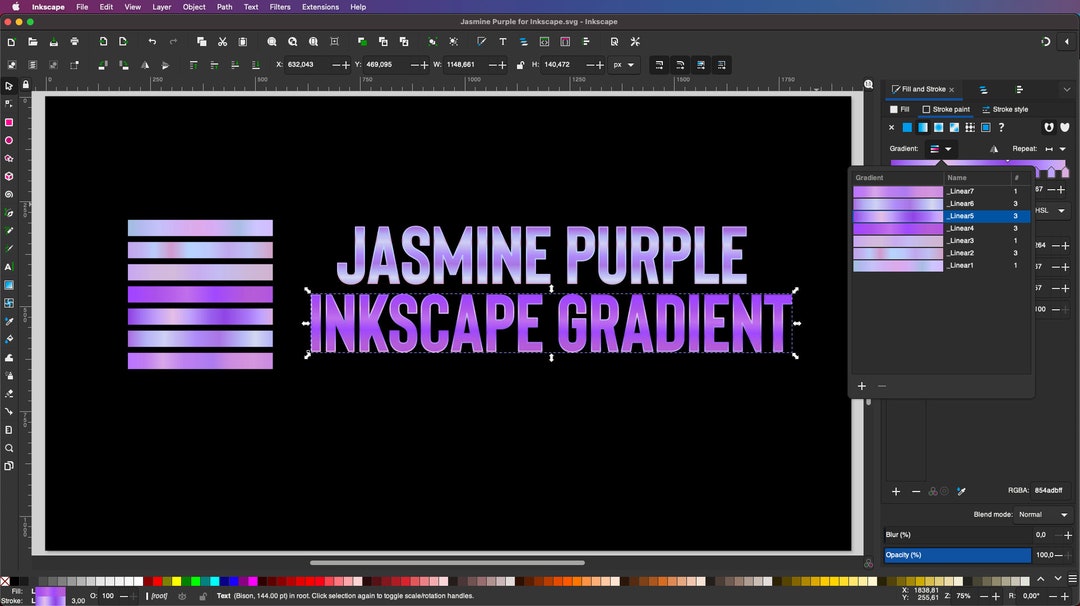Open the units dropdown showing px
Screen dimensions: 1080x606
point(624,64)
